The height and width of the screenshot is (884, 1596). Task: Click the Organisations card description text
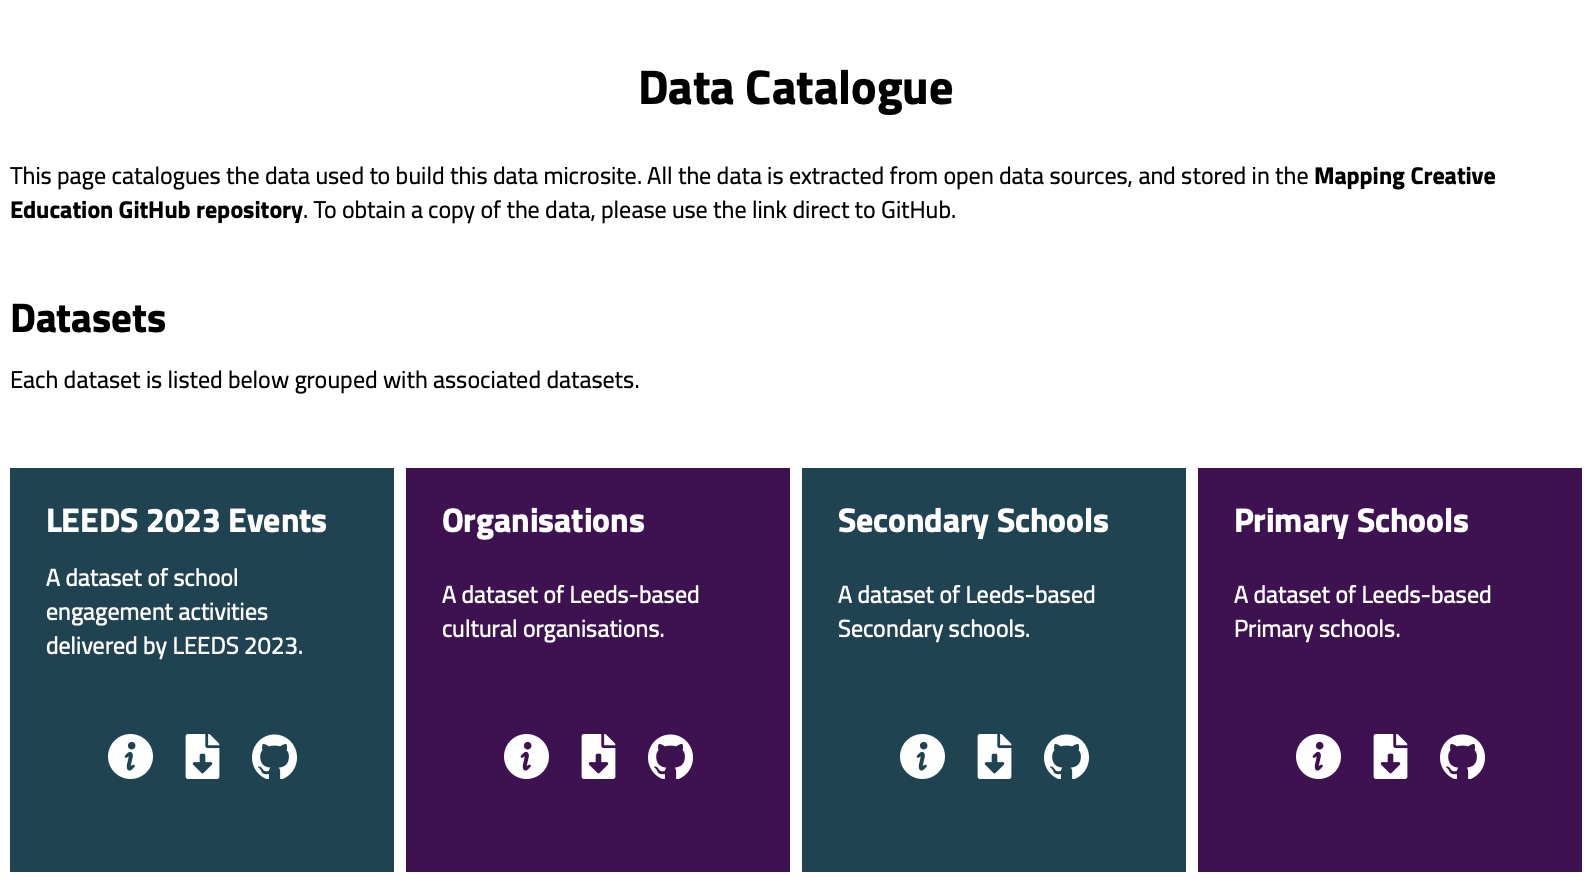(x=570, y=612)
